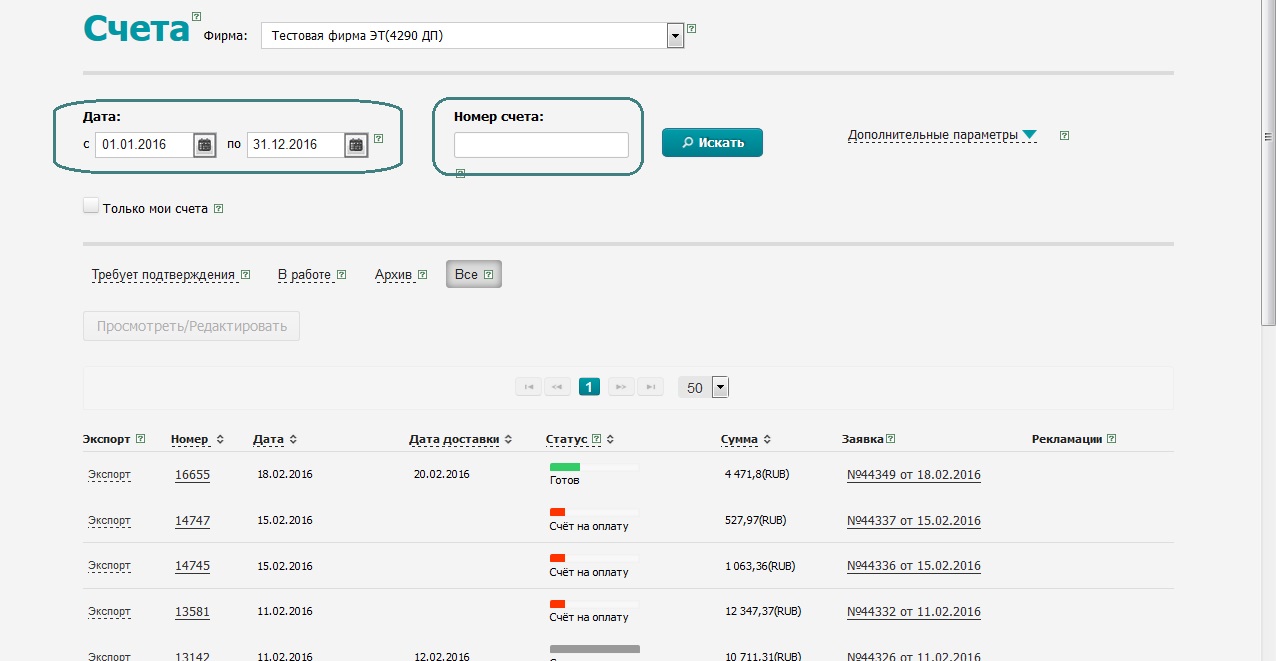Image resolution: width=1276 pixels, height=661 pixels.
Task: Click into the Номер счета input field
Action: pos(541,145)
